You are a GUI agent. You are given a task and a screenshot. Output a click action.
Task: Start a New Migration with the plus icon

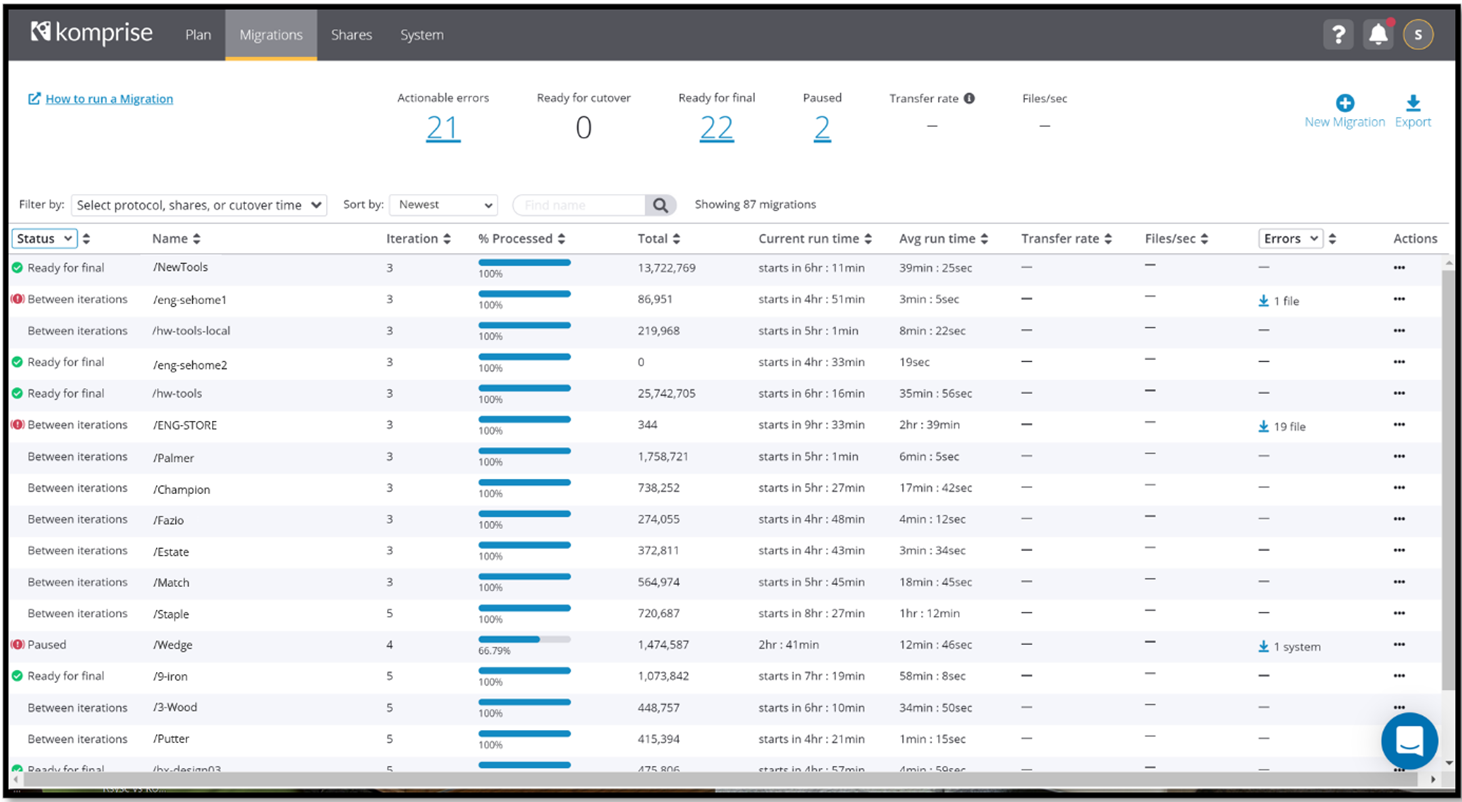pos(1344,104)
